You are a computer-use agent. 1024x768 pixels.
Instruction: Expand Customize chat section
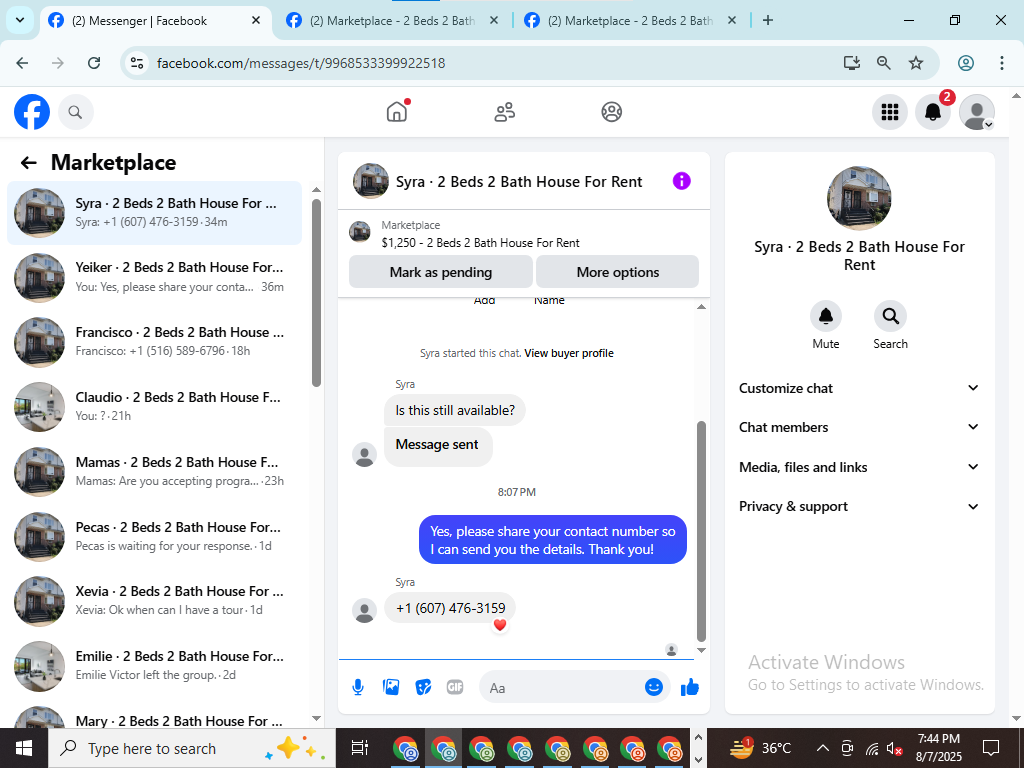point(859,388)
